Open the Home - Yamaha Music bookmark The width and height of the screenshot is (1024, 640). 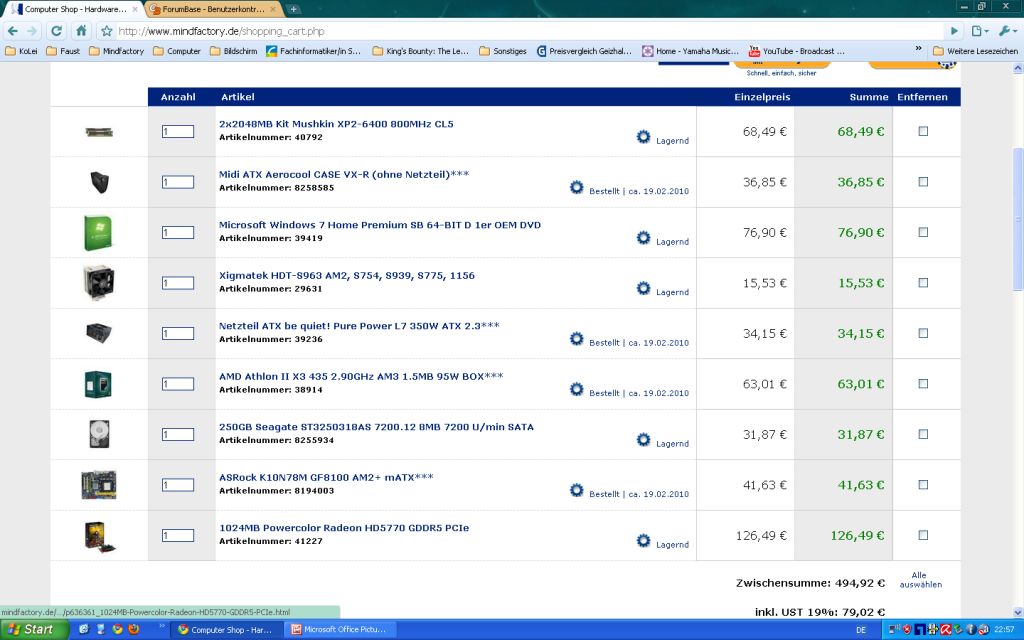coord(690,51)
